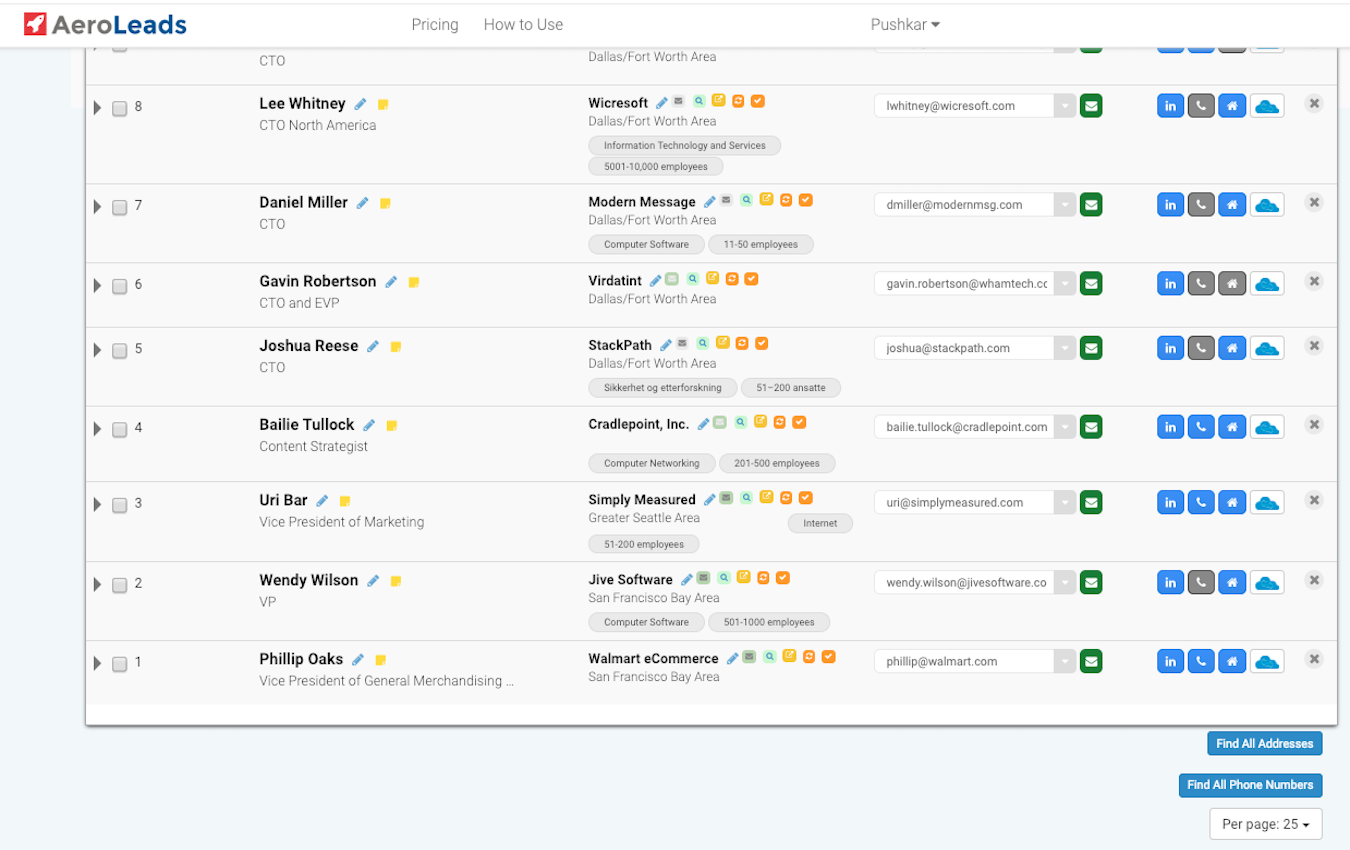
Task: Click the cloud transfer icon for Uri Bar
Action: coord(1267,502)
